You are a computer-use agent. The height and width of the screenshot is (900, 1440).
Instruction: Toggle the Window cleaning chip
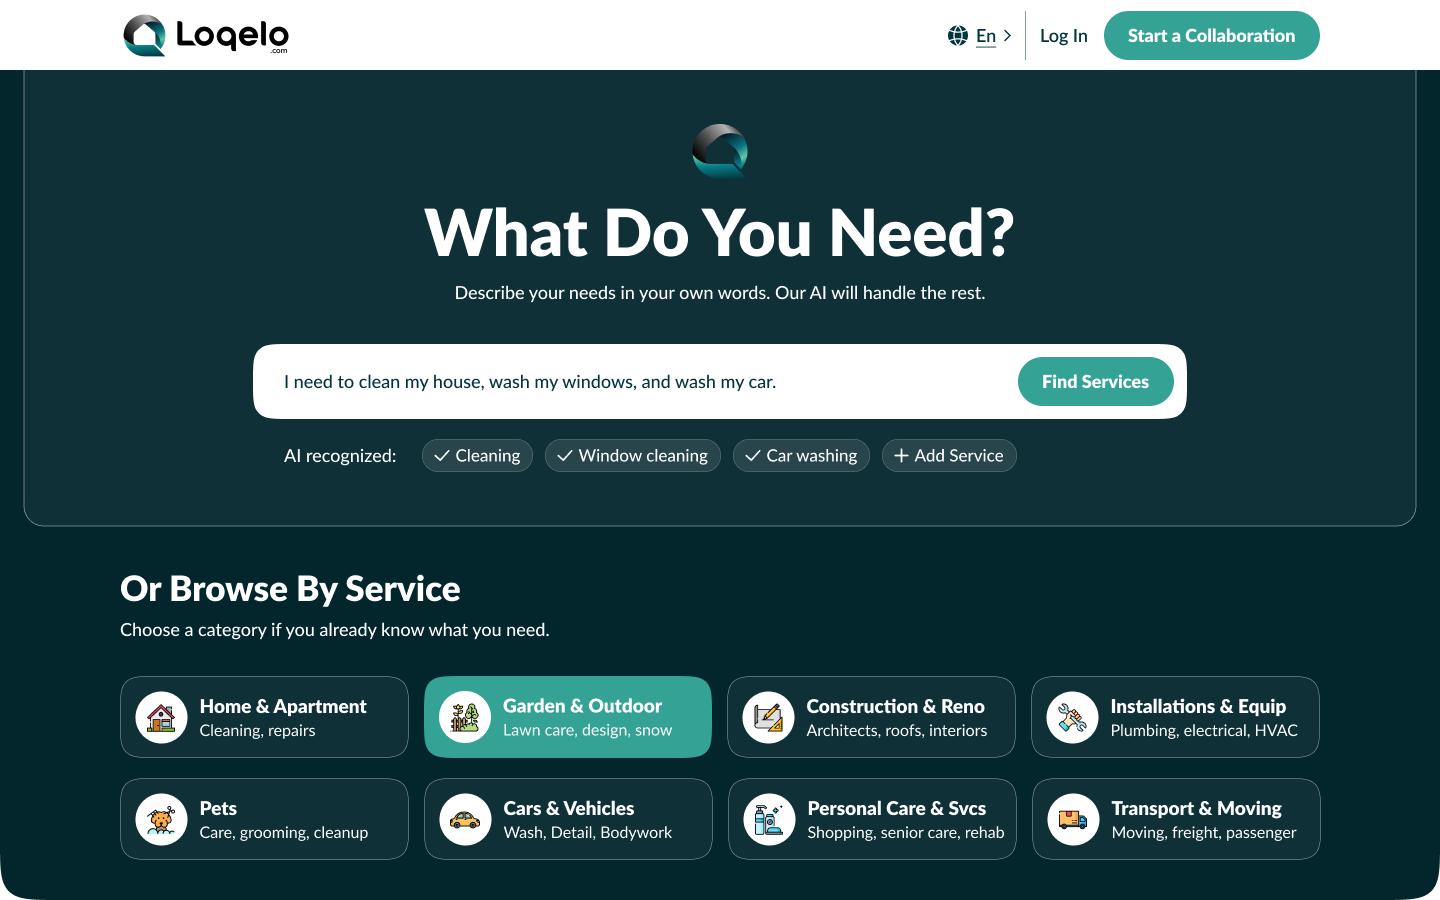[x=632, y=456]
